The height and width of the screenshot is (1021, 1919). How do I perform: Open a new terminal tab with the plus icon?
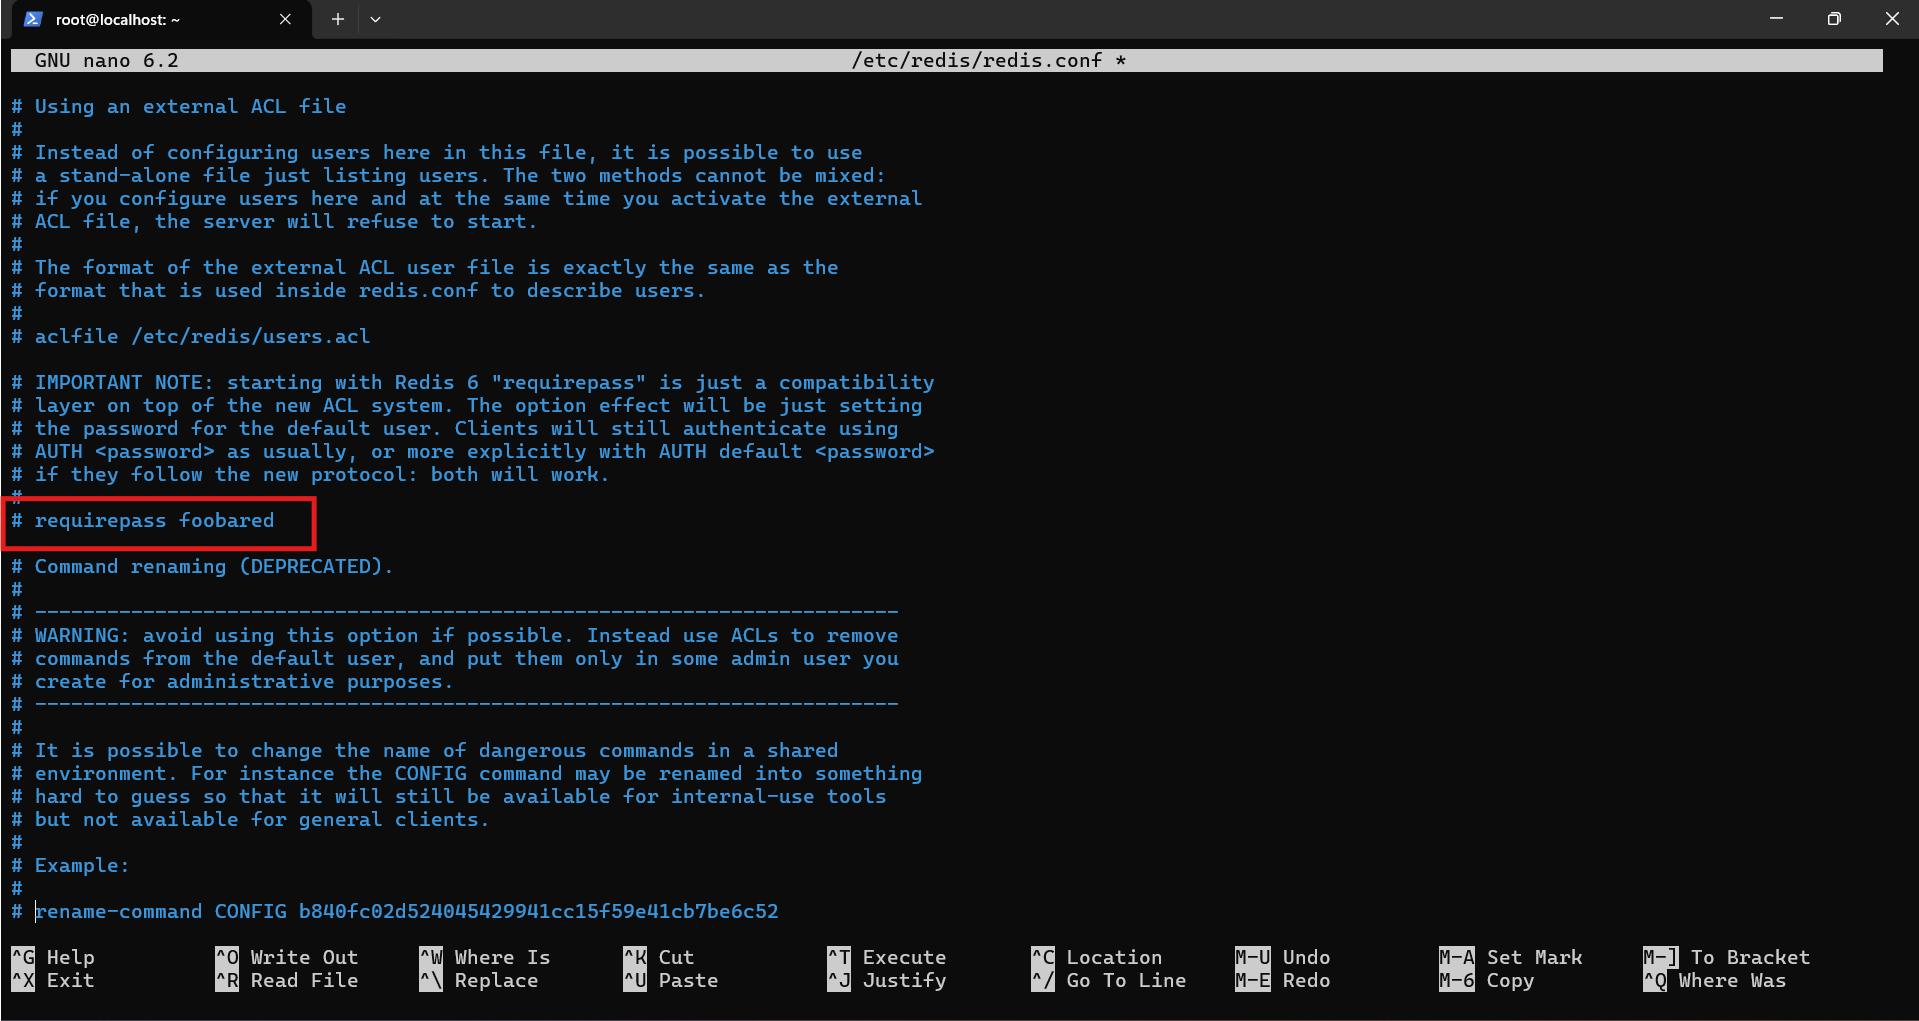pos(337,19)
